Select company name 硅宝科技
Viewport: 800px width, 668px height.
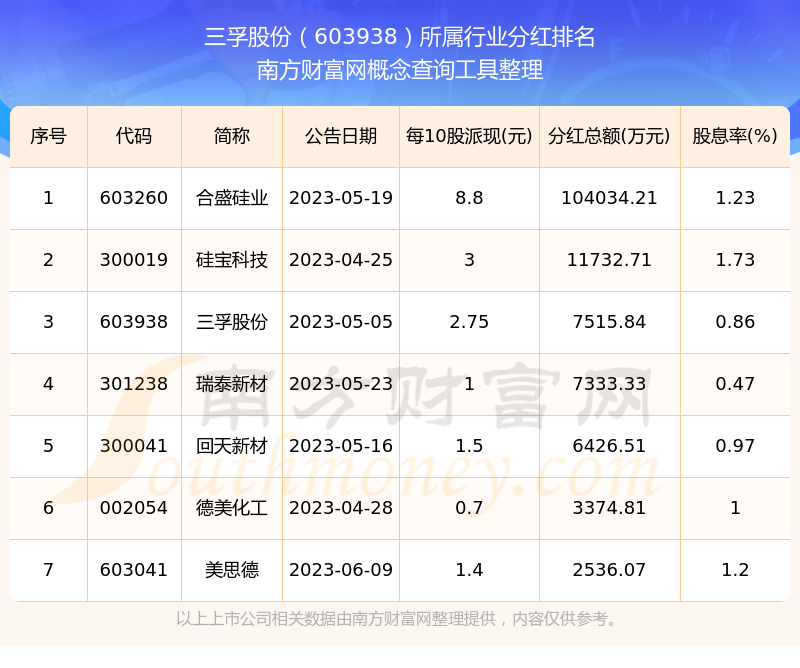pyautogui.click(x=232, y=260)
